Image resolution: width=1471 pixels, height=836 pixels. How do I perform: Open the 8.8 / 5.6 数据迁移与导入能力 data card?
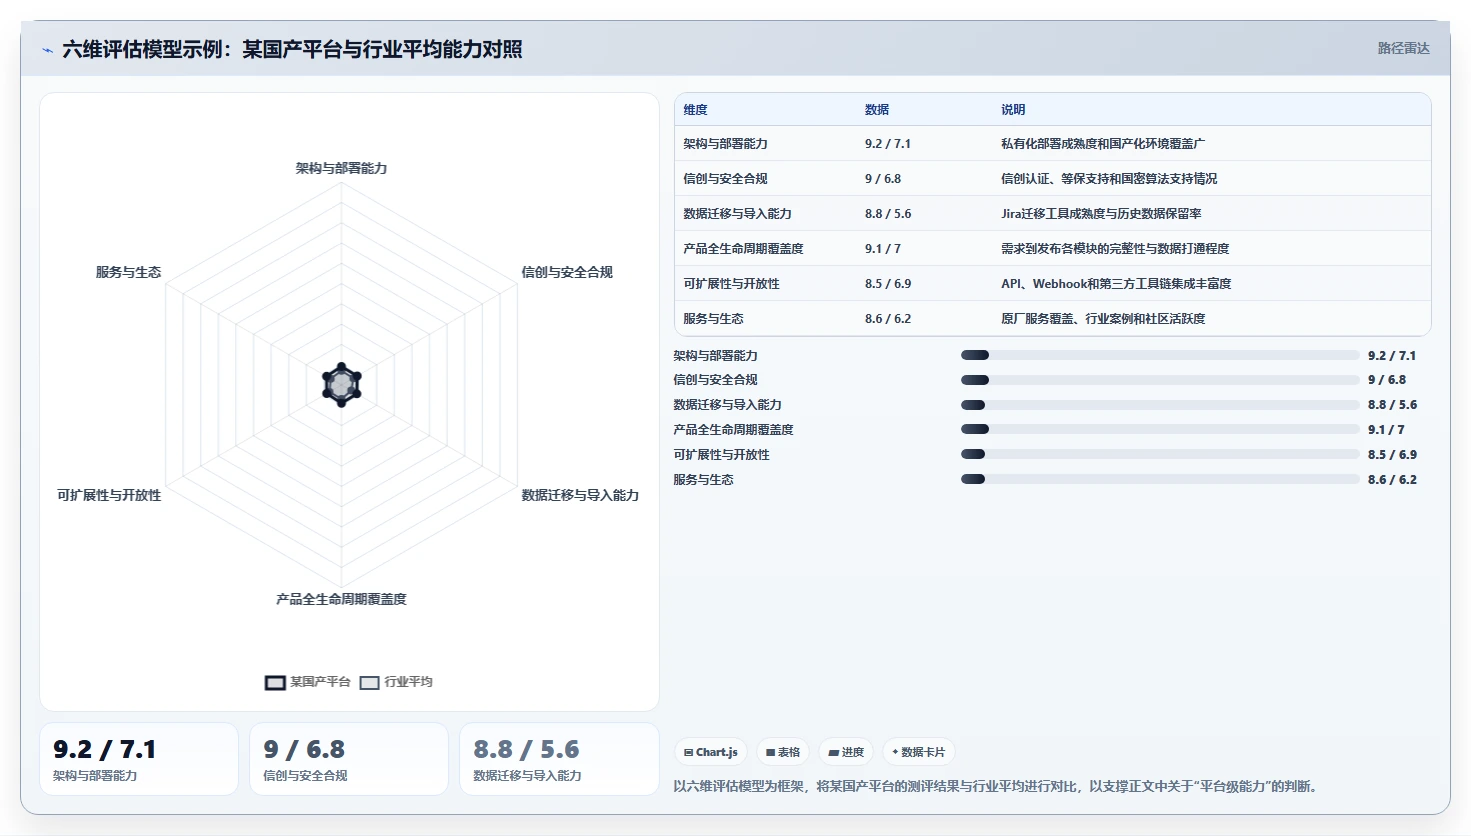point(559,759)
